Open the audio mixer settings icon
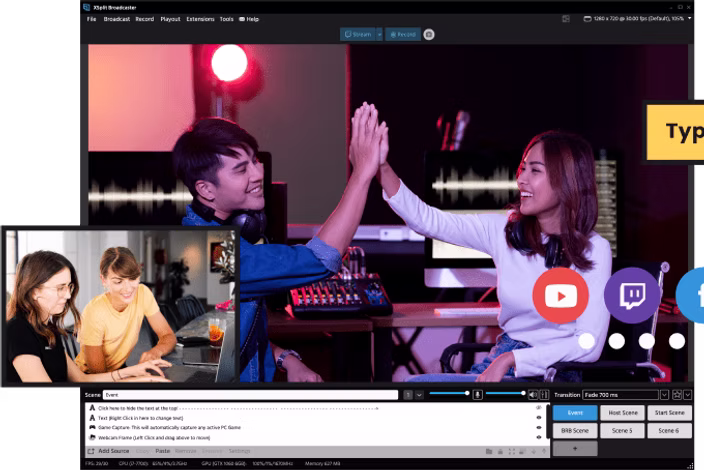 click(x=544, y=395)
